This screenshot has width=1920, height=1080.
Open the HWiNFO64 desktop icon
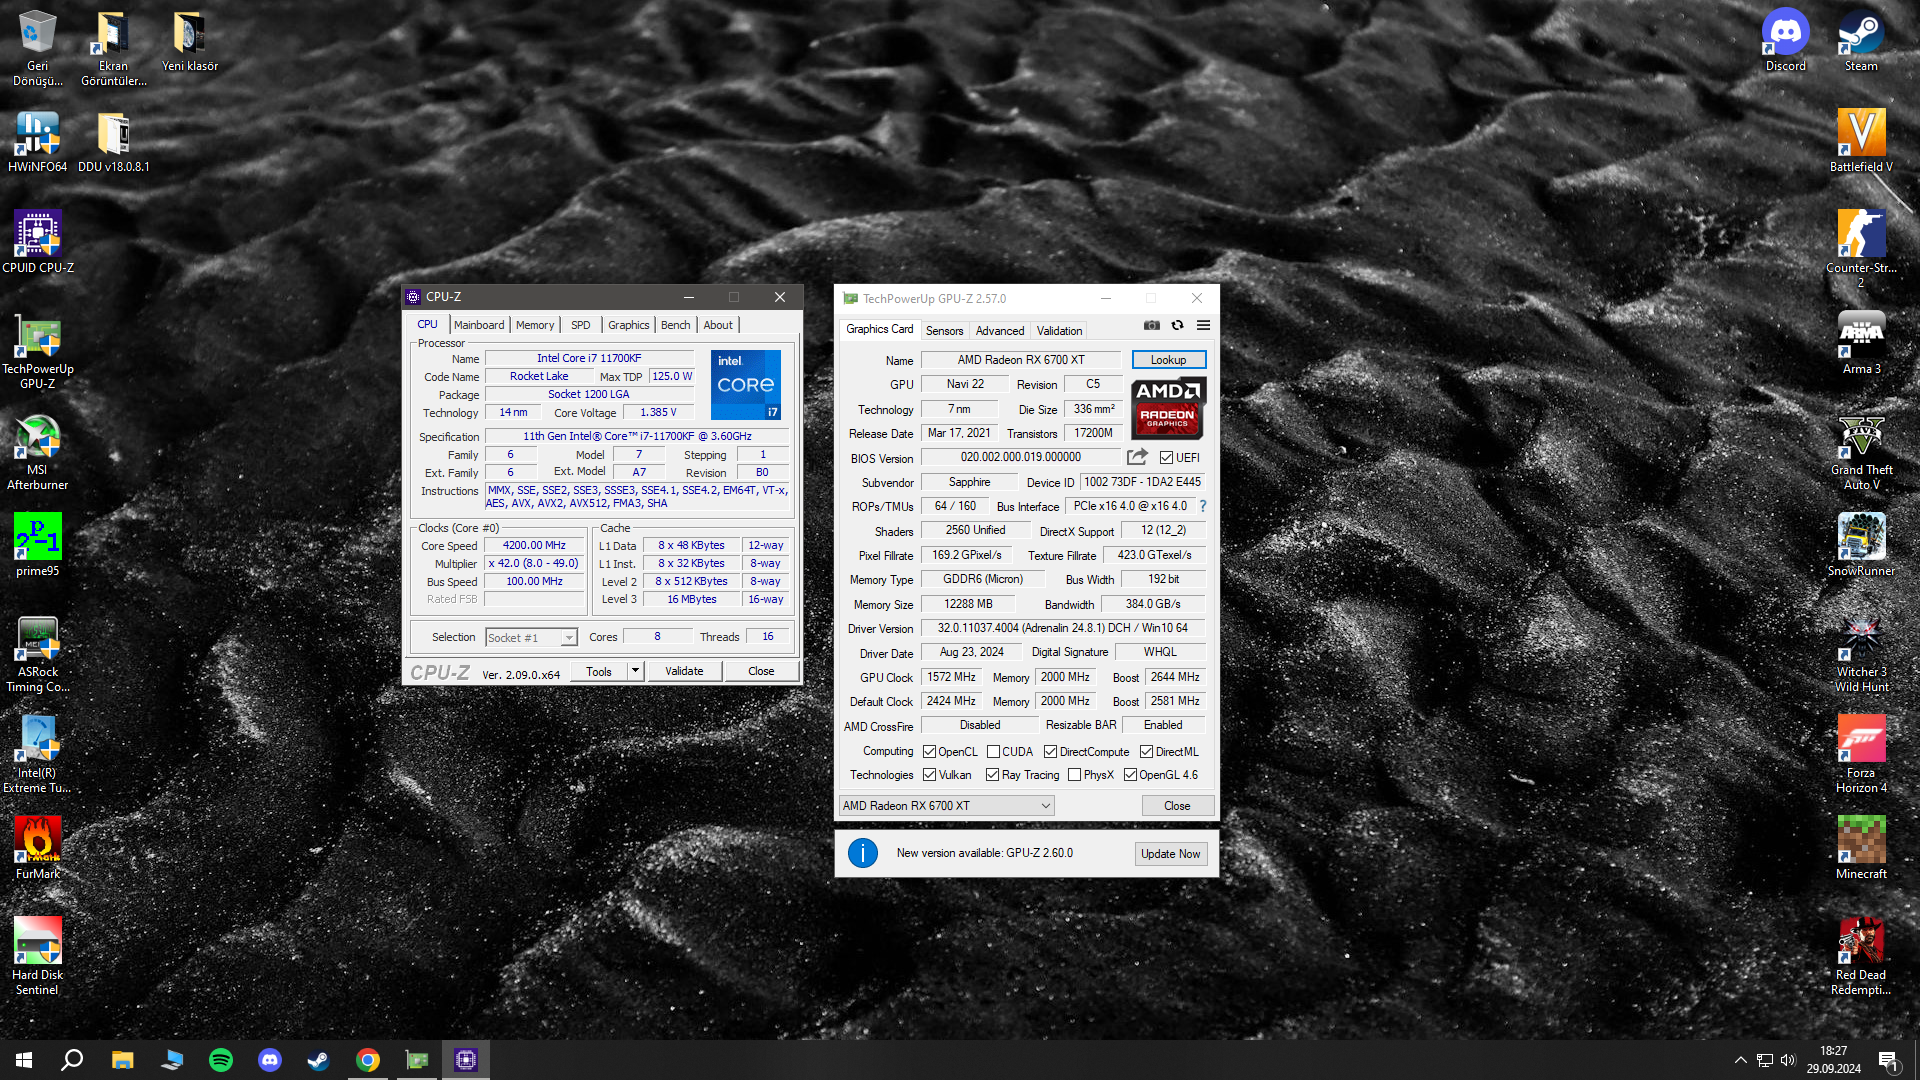[x=38, y=141]
